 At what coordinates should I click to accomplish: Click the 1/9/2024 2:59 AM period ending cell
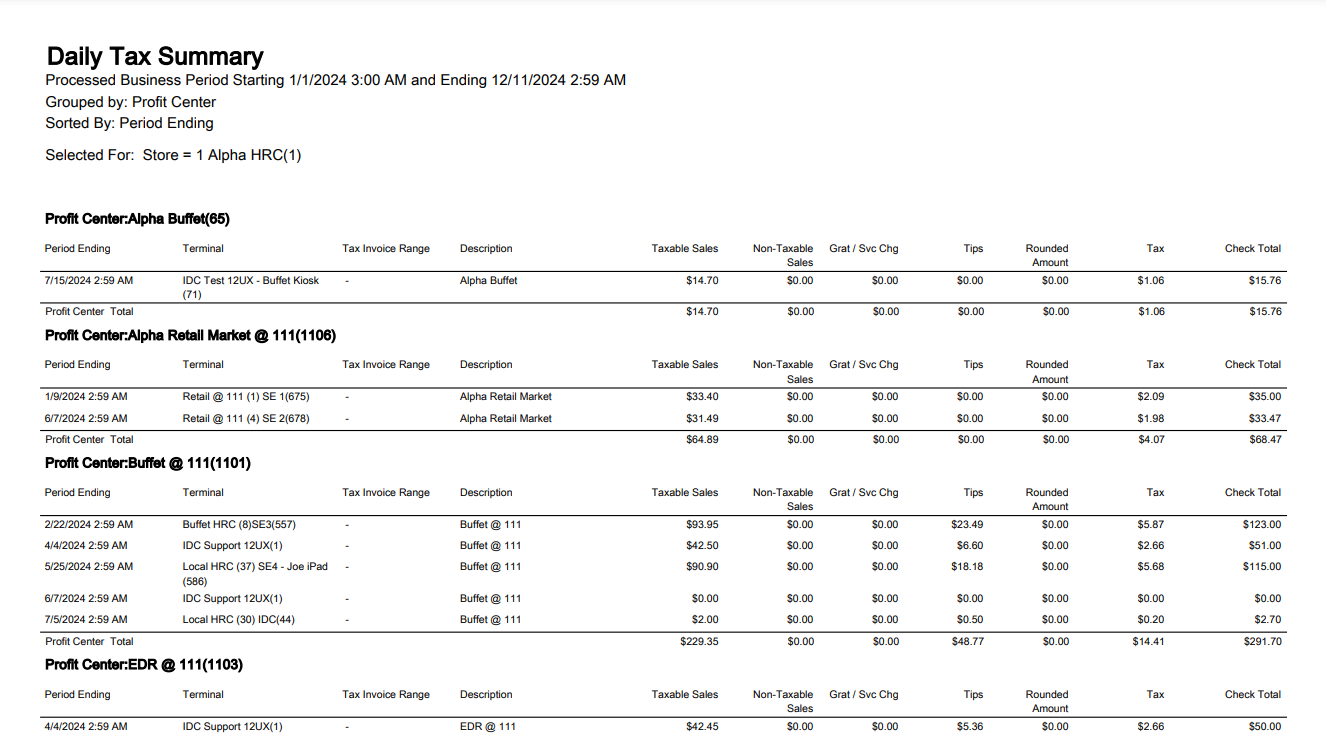(86, 397)
